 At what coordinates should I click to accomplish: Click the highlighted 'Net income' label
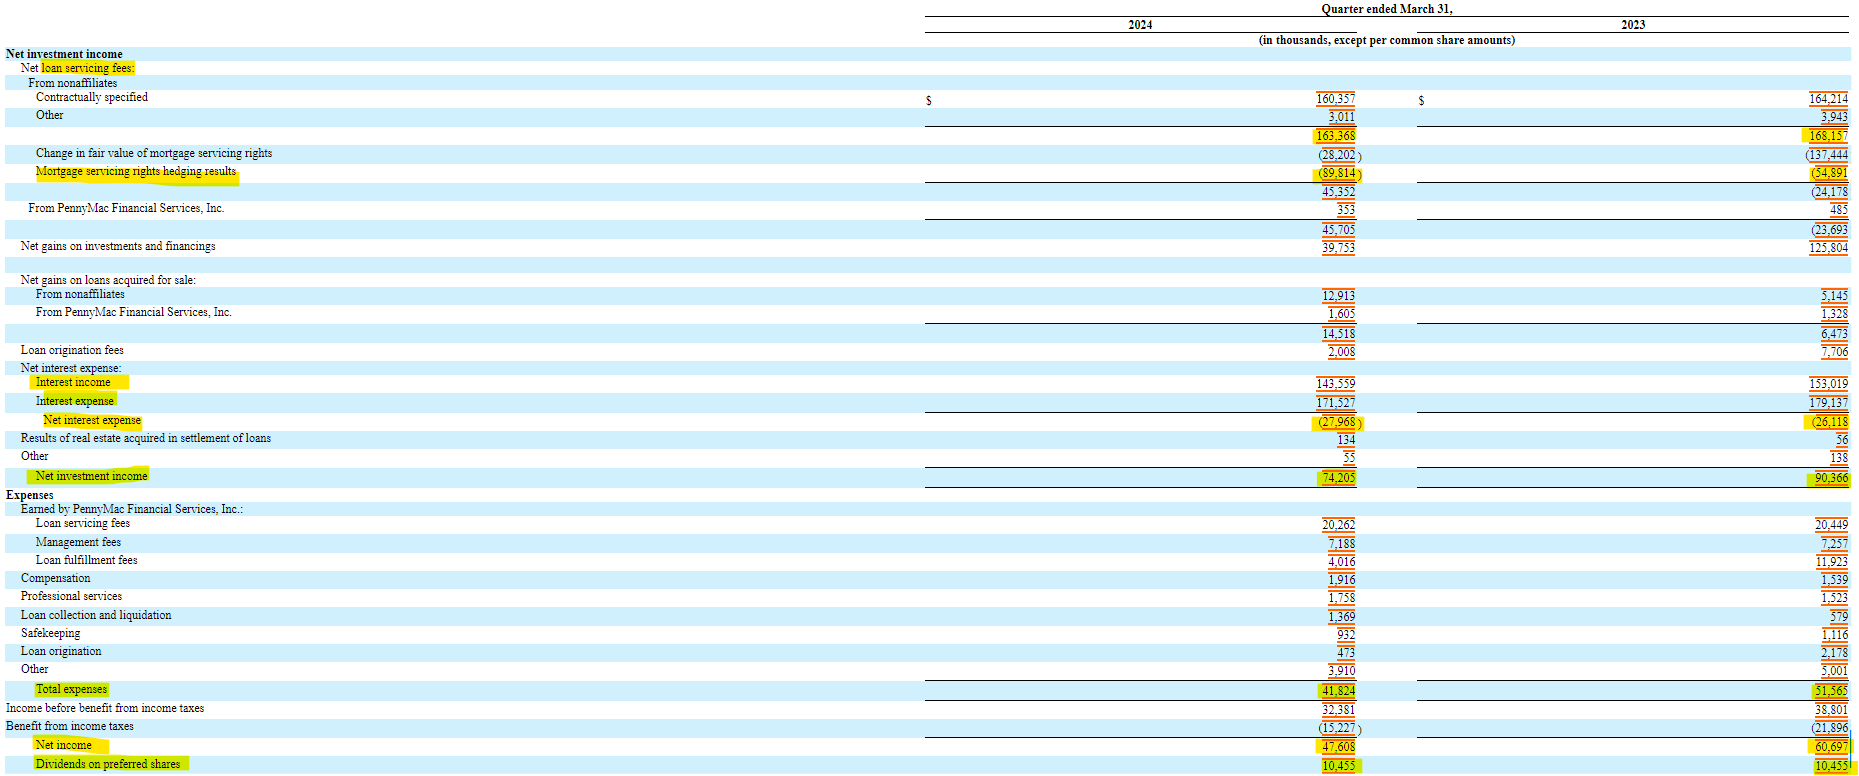tap(63, 745)
